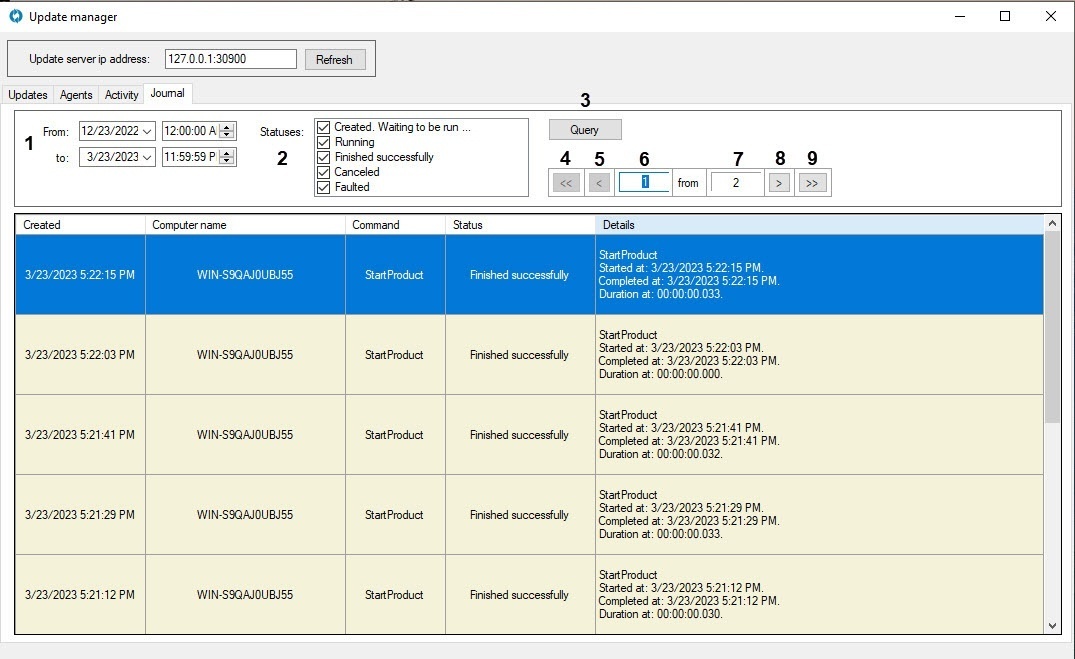The height and width of the screenshot is (659, 1075).
Task: Select the Activity tab
Action: click(x=121, y=95)
